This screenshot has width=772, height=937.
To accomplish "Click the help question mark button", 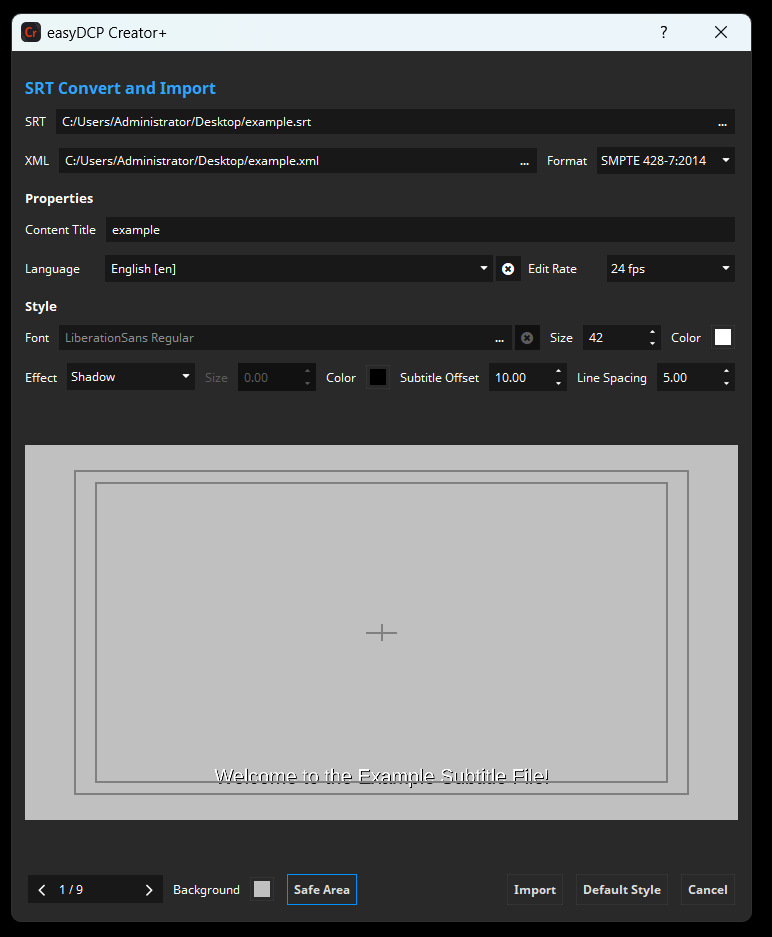I will [x=663, y=33].
